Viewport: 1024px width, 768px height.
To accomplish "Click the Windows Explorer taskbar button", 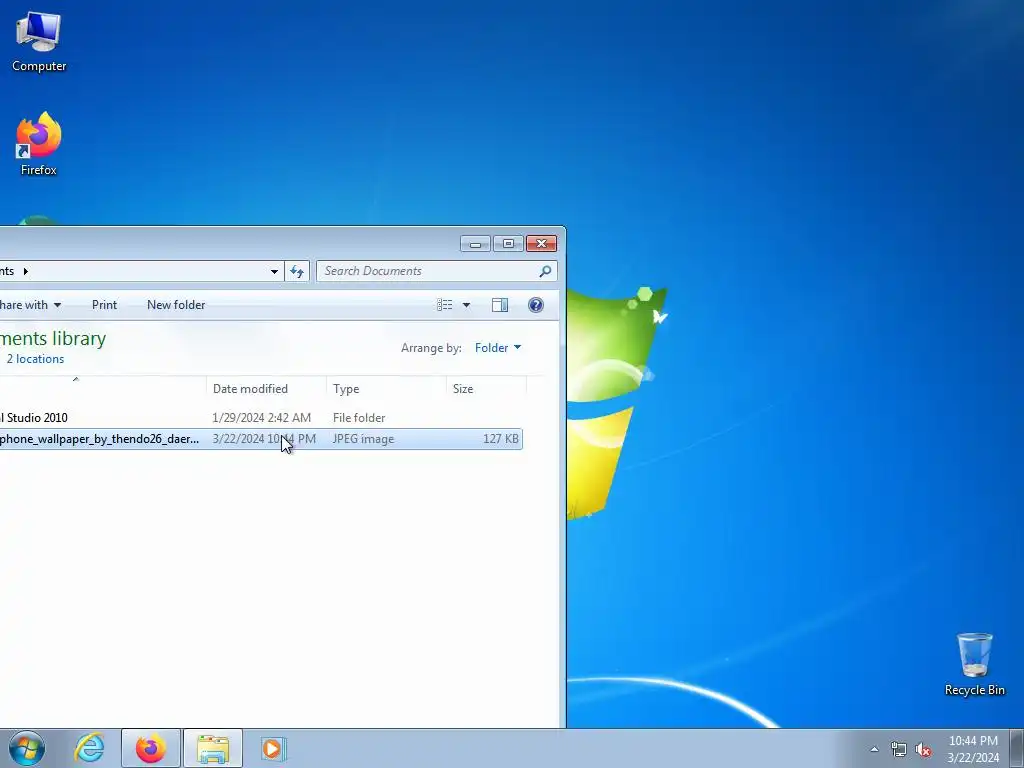I will tap(213, 748).
